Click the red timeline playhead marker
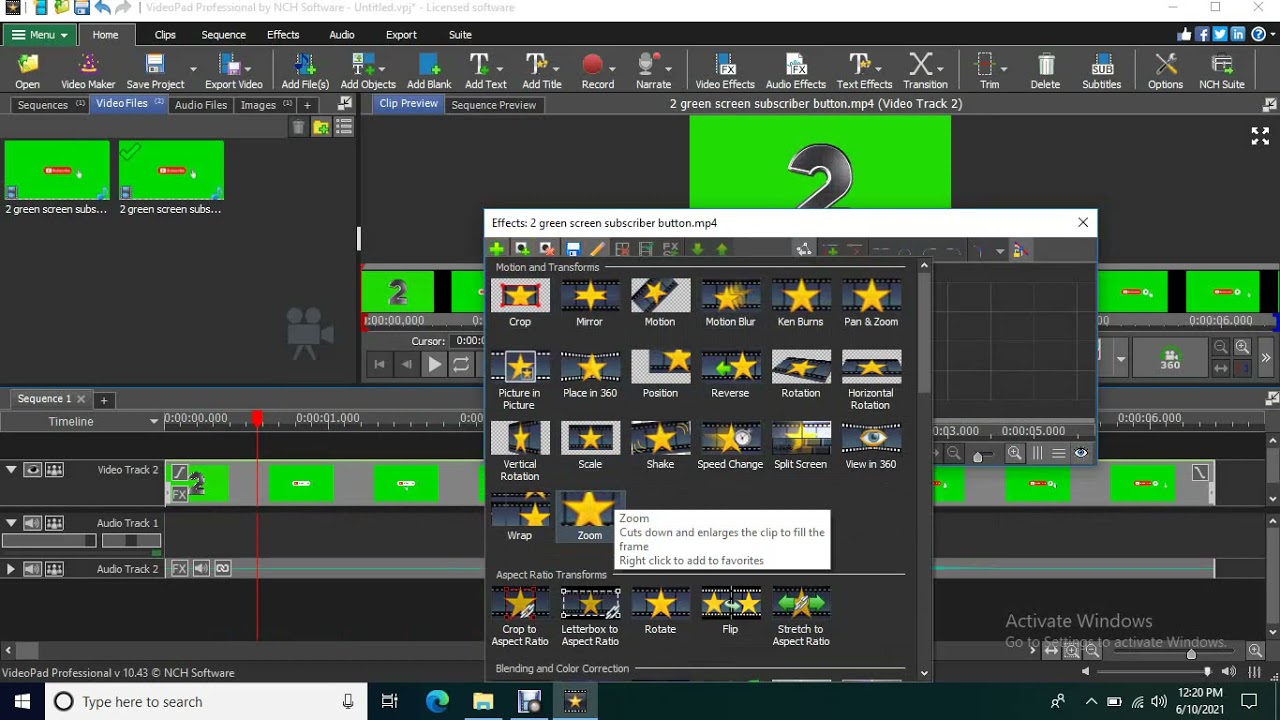This screenshot has height=720, width=1280. [257, 420]
